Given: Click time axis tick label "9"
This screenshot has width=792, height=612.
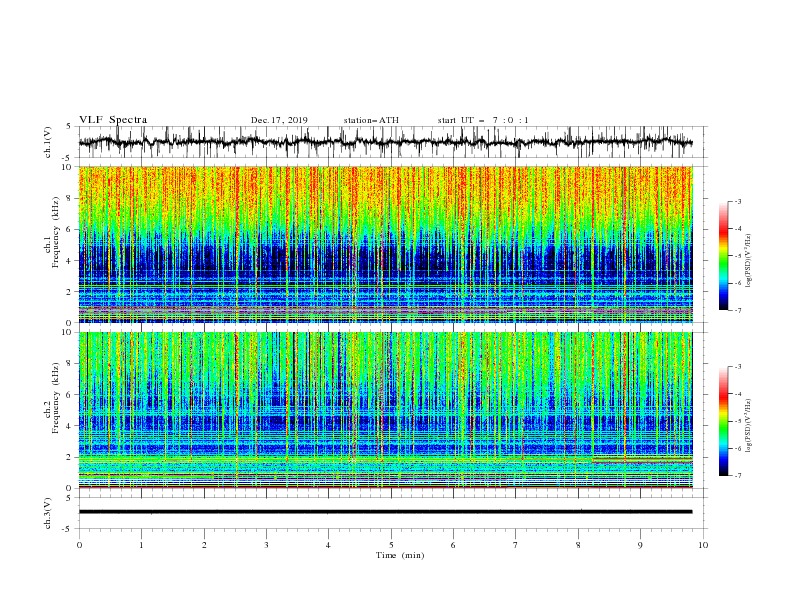Looking at the screenshot, I should [640, 545].
